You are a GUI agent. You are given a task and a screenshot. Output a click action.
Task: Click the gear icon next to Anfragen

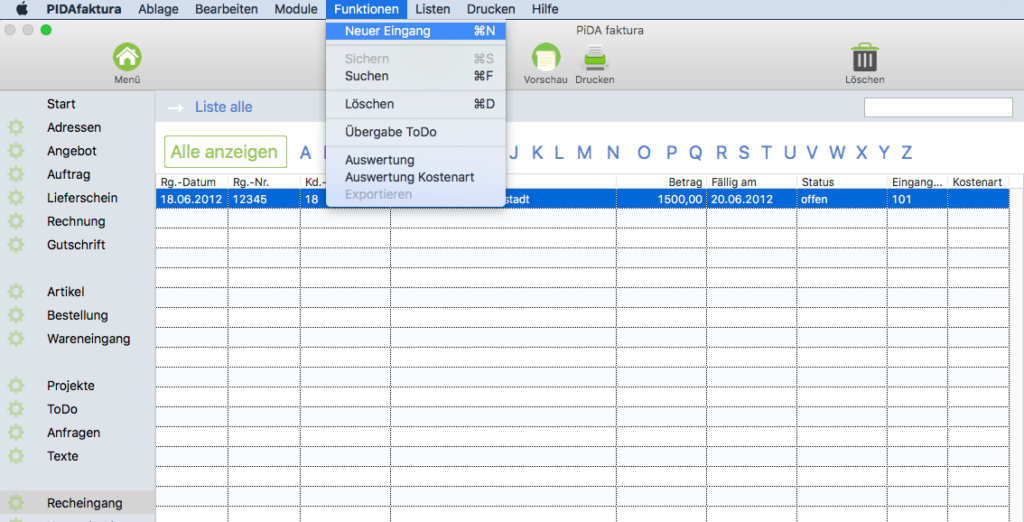16,432
